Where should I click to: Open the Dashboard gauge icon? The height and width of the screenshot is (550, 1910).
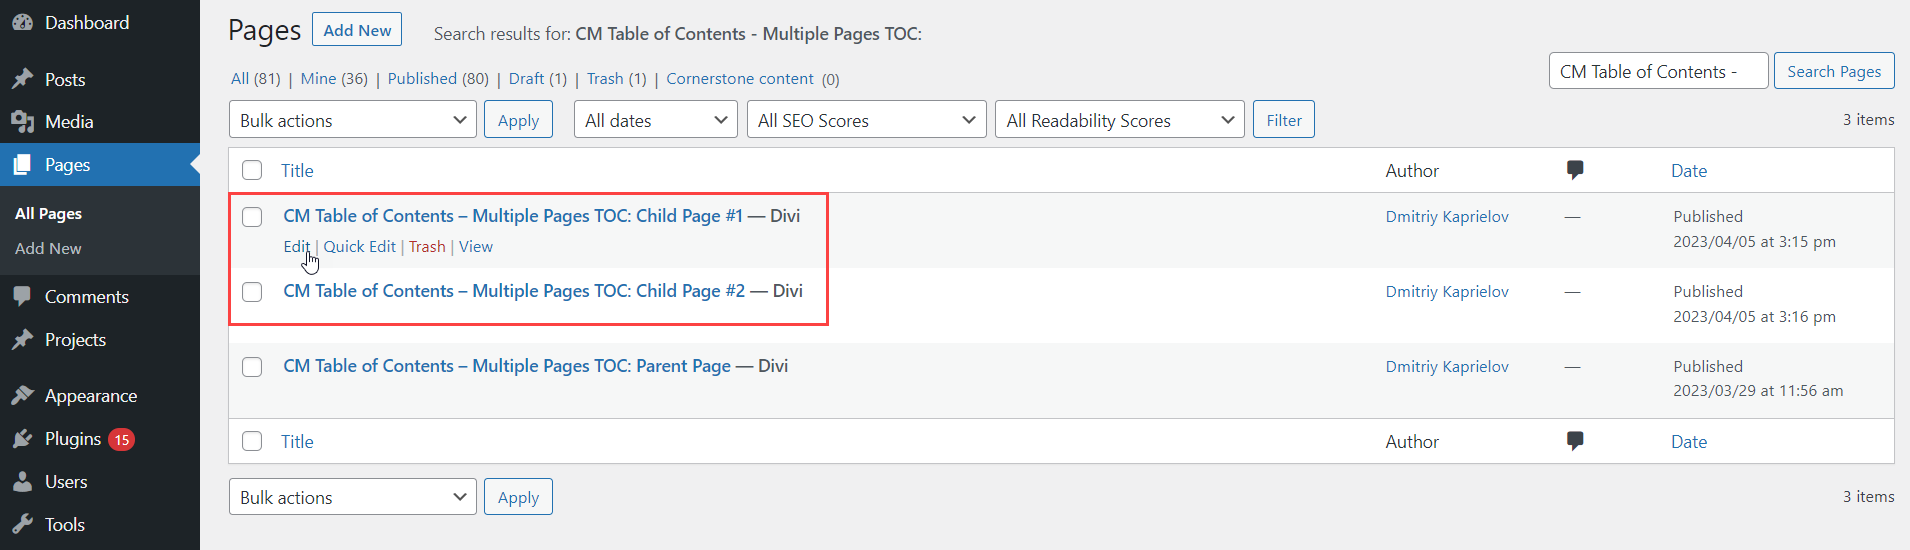pos(22,22)
